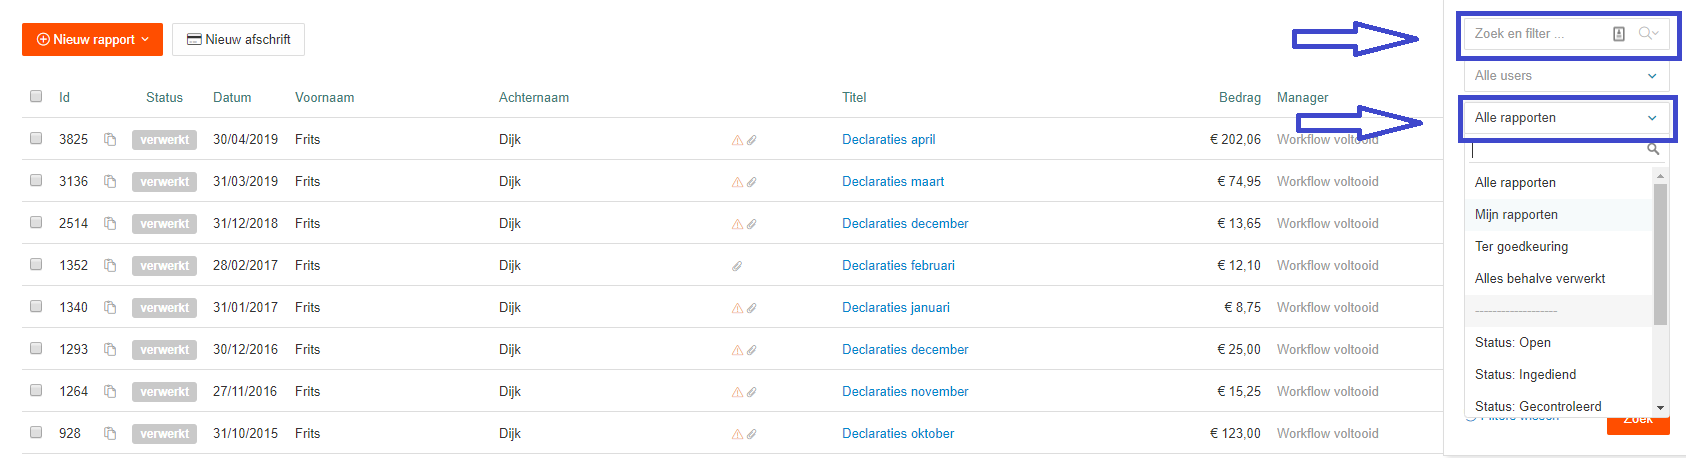Open the Declaraties maart report link
The height and width of the screenshot is (458, 1686).
pyautogui.click(x=892, y=182)
